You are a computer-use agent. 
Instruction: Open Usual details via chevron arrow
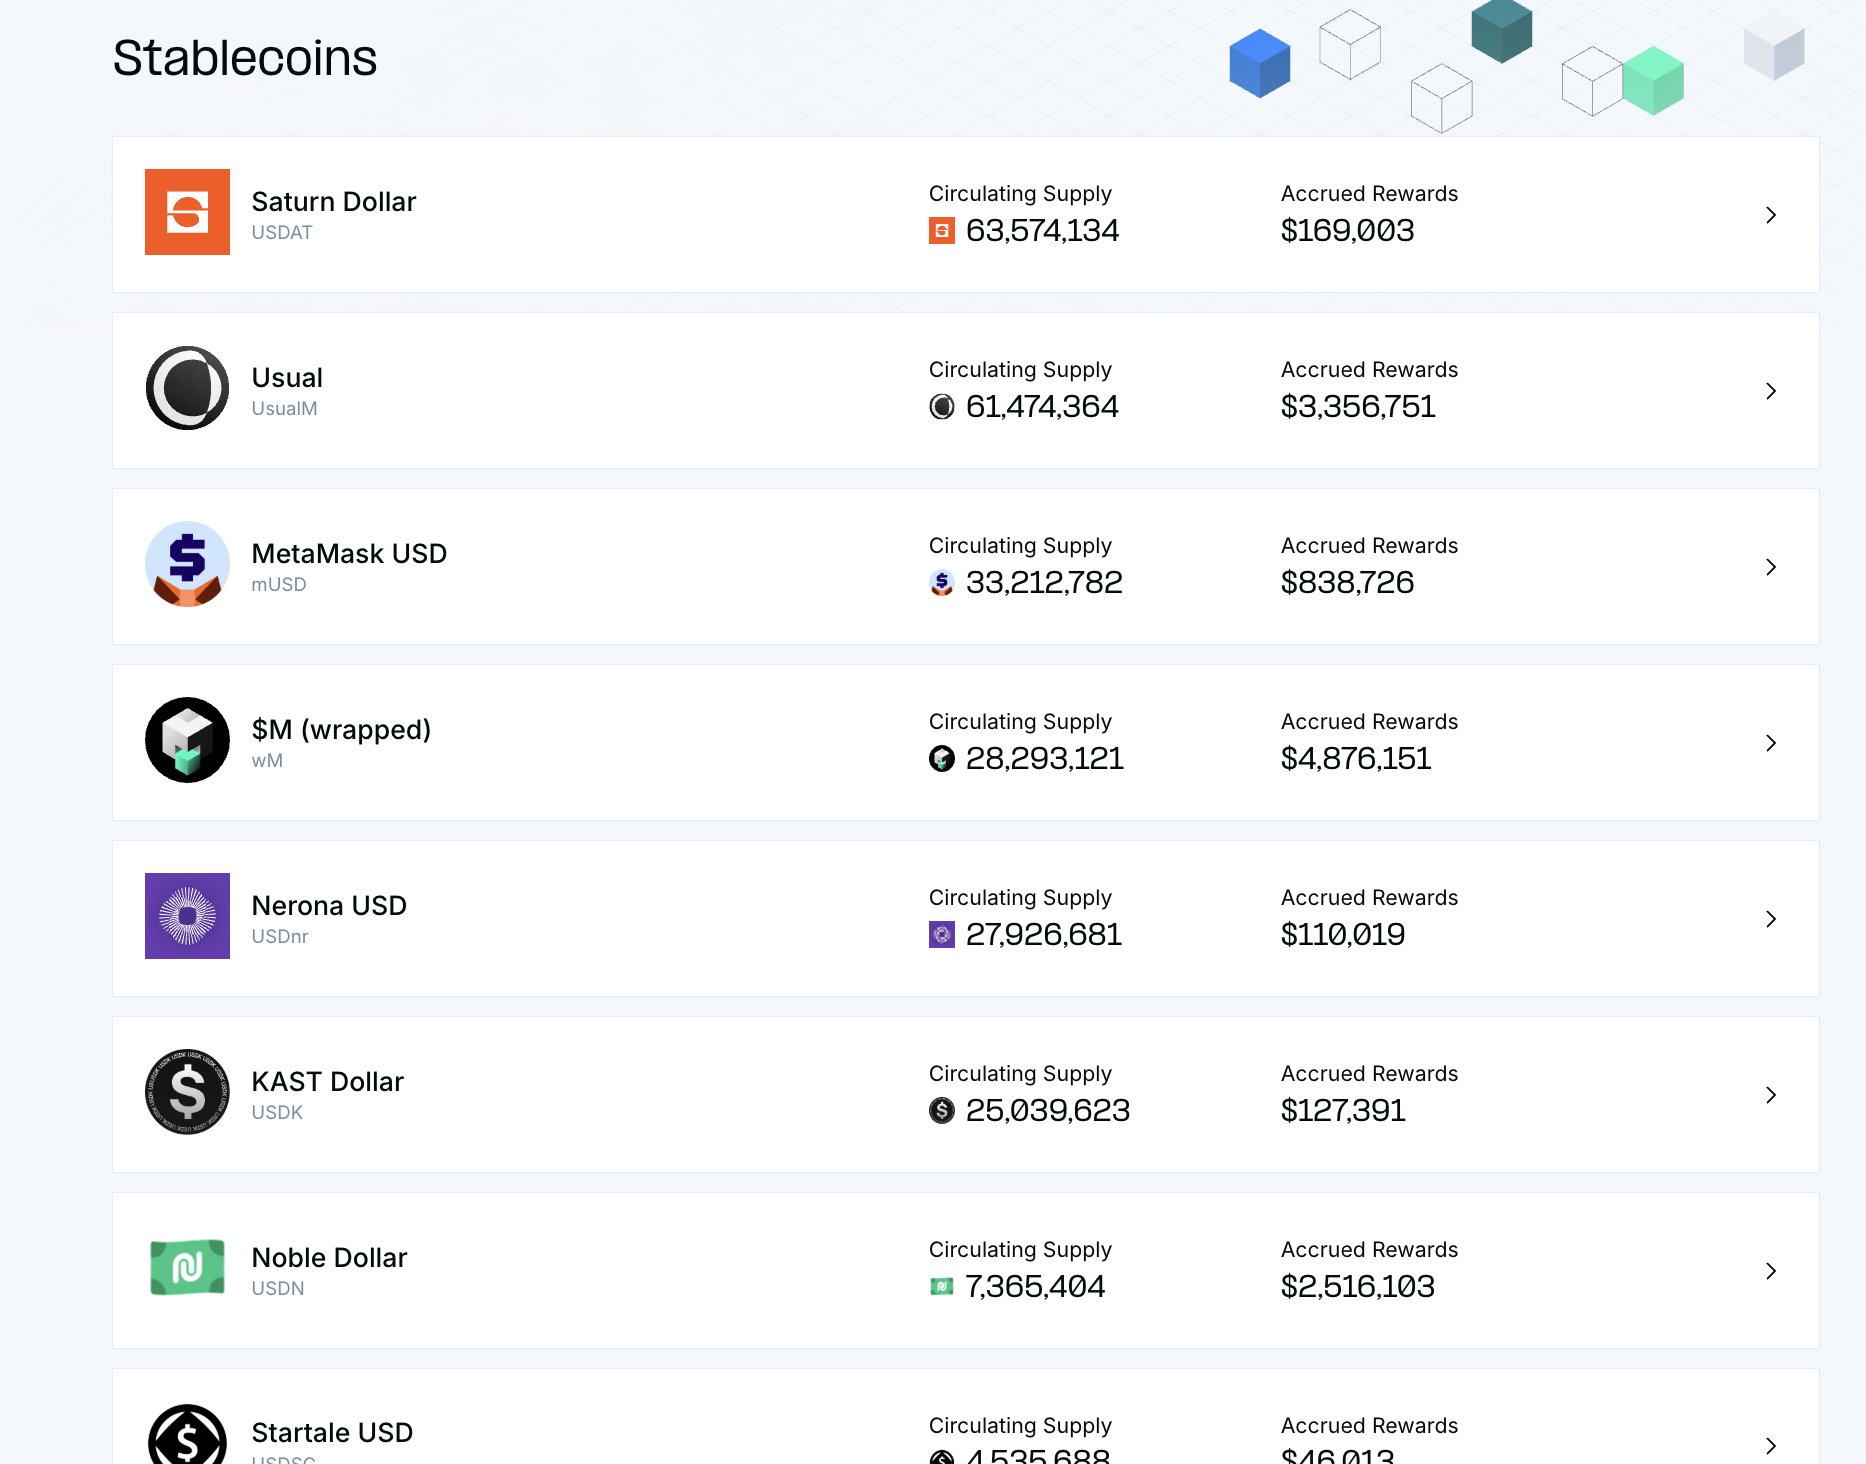coord(1771,391)
